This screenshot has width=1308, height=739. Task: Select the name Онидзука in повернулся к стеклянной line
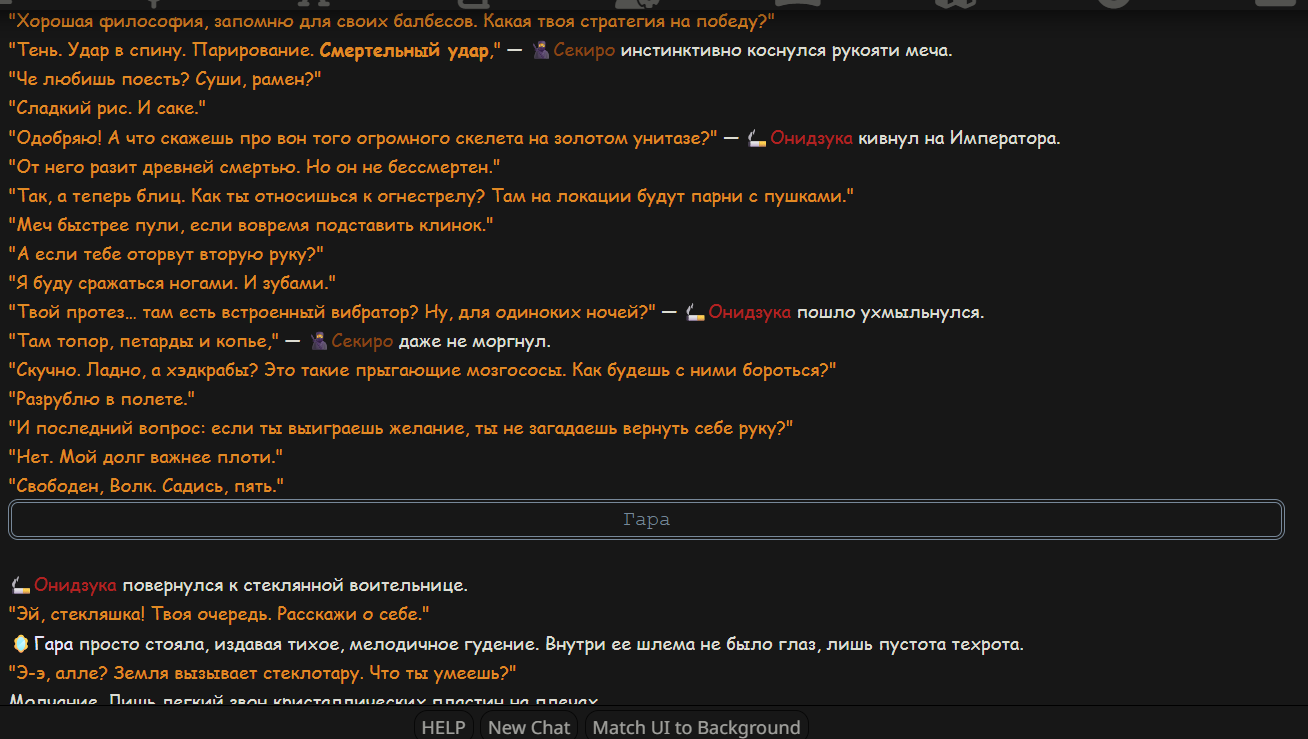pos(75,585)
